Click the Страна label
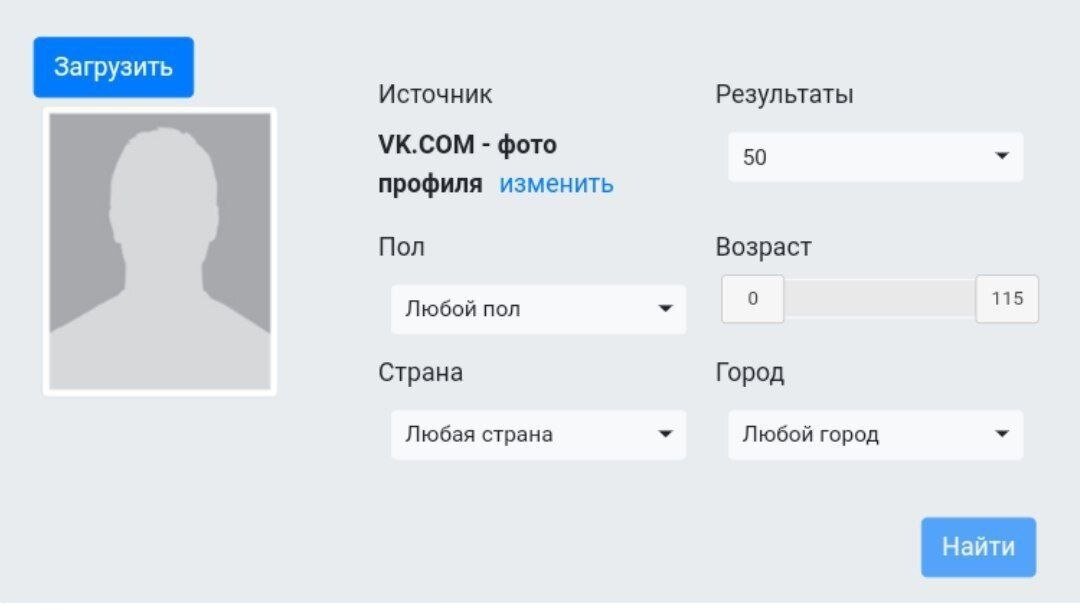The width and height of the screenshot is (1080, 610). tap(420, 372)
